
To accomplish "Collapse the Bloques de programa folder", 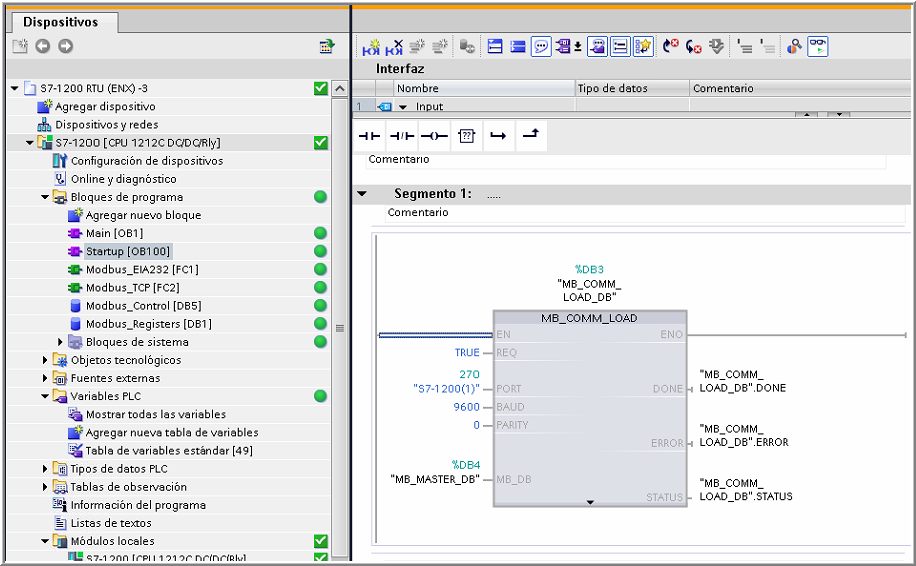I will [x=45, y=197].
